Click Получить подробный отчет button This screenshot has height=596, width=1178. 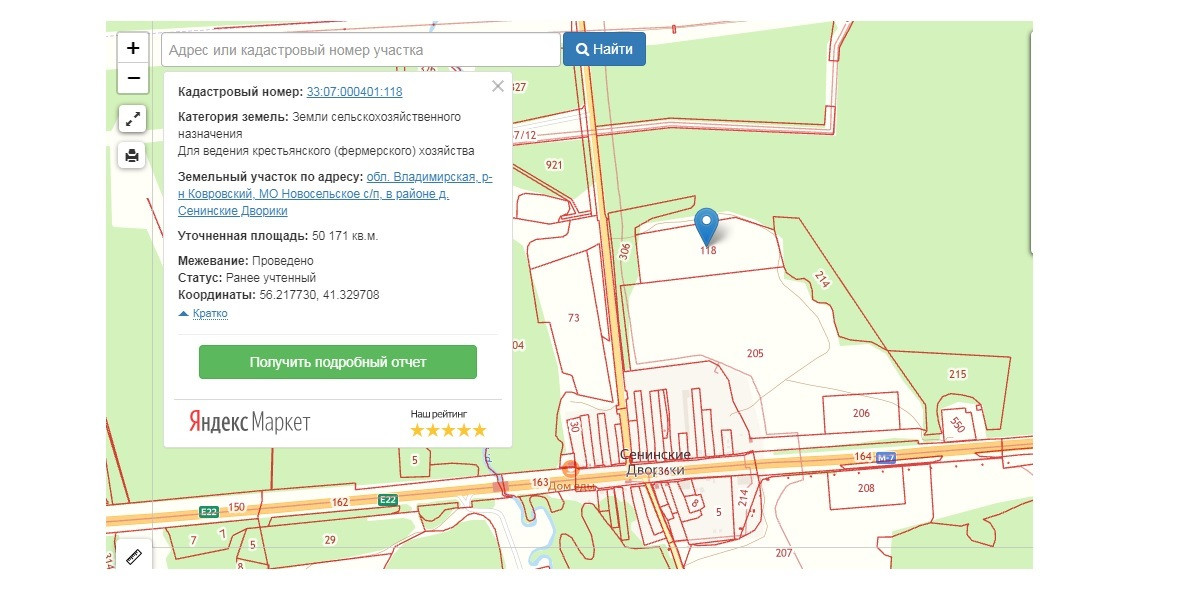[x=338, y=362]
